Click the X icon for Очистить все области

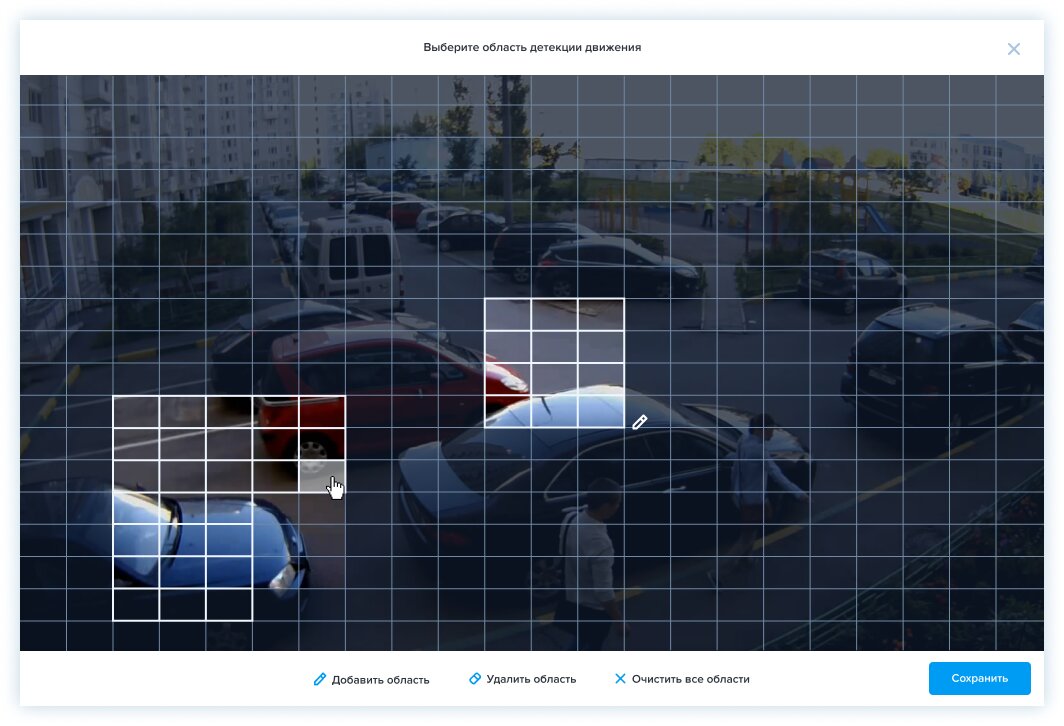pos(620,679)
